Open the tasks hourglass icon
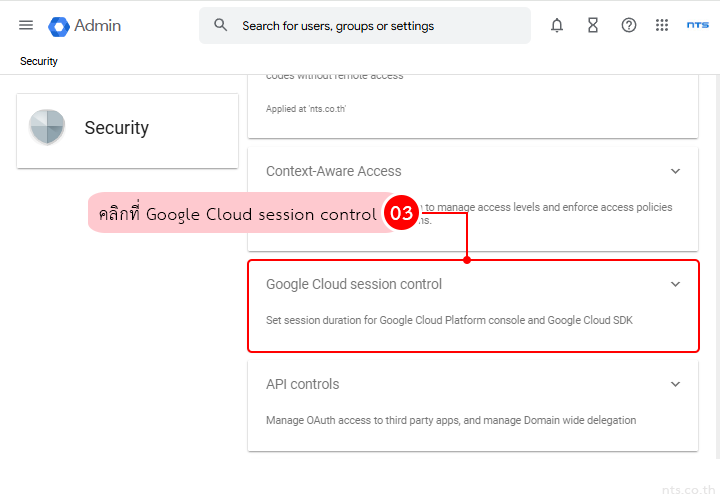This screenshot has width=720, height=499. coord(593,25)
